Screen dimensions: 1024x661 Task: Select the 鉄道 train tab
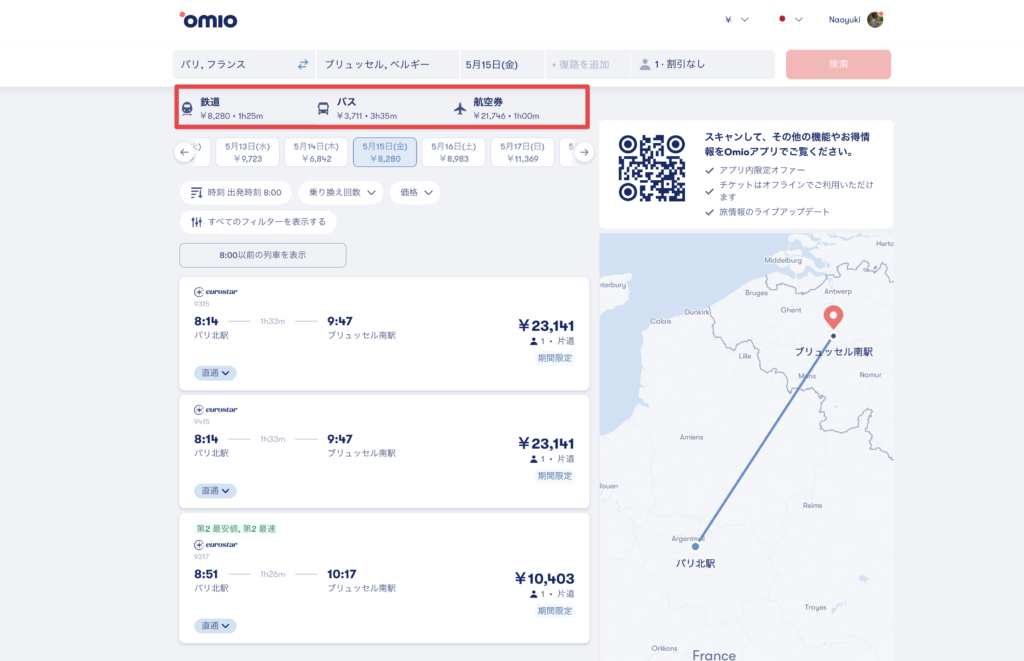(x=222, y=108)
